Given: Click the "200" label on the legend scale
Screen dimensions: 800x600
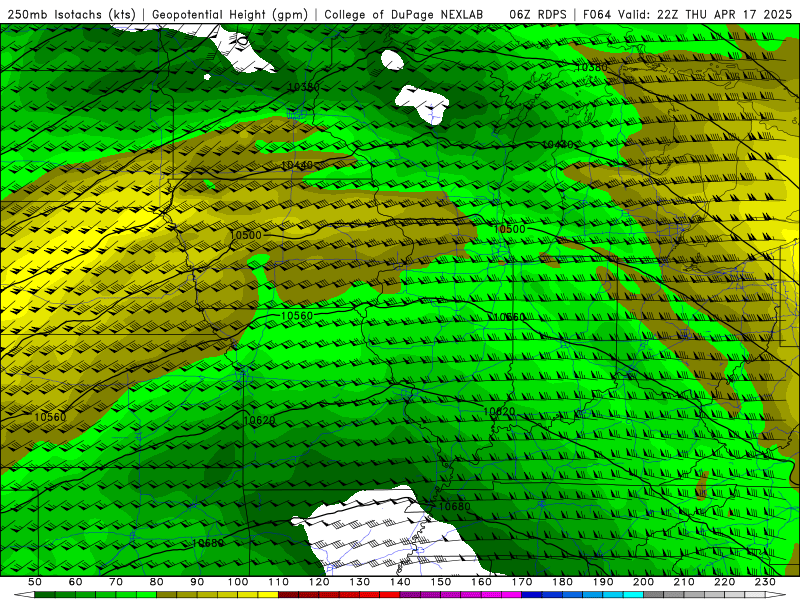Looking at the screenshot, I should tap(644, 582).
